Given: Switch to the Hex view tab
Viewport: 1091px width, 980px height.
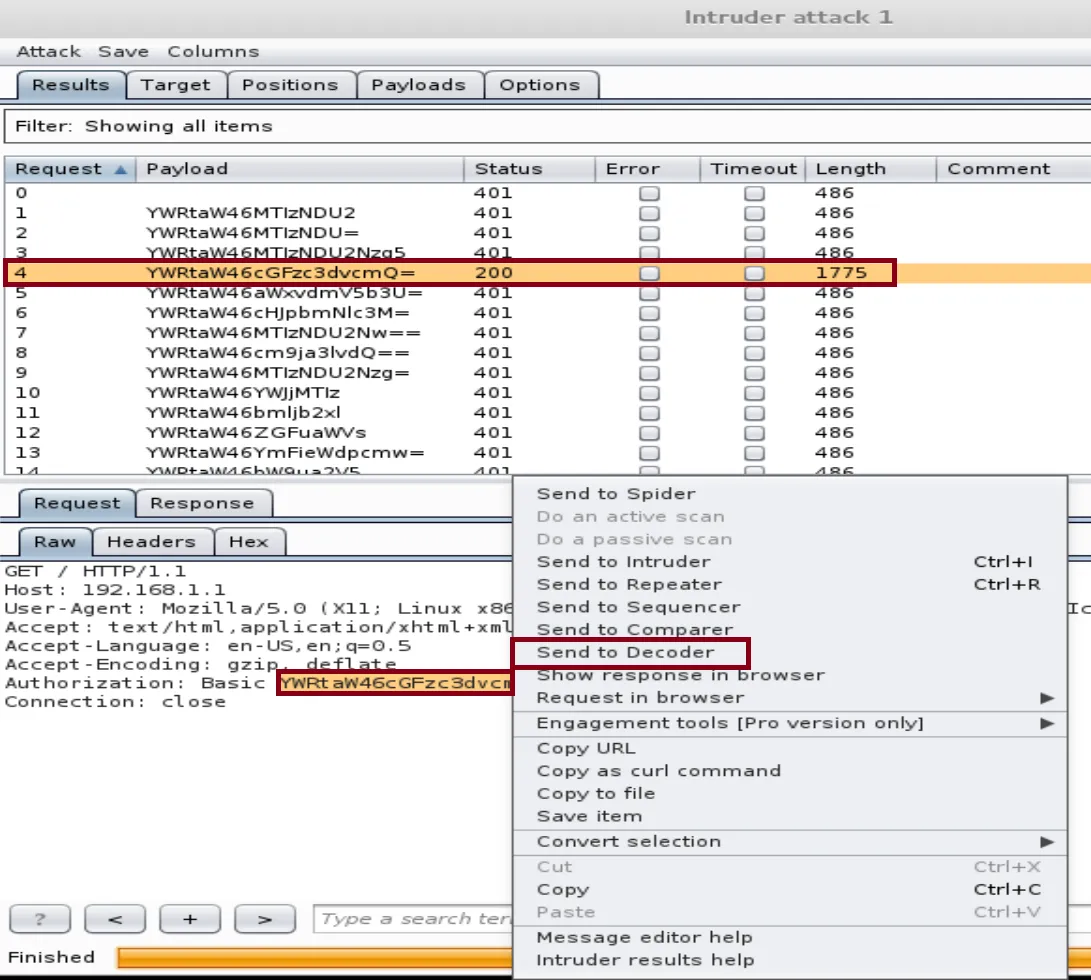Looking at the screenshot, I should click(x=249, y=542).
